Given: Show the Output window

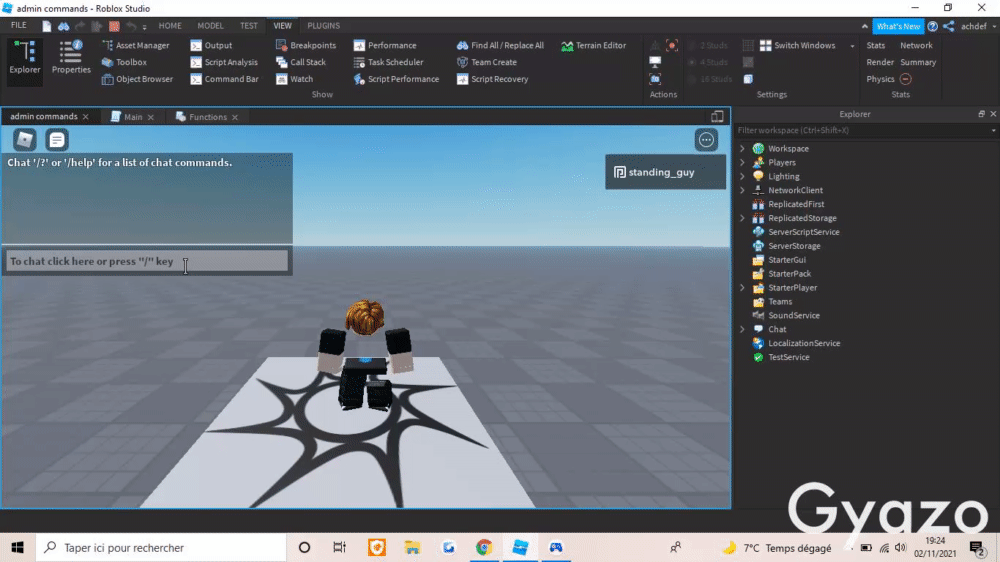Looking at the screenshot, I should click(211, 45).
